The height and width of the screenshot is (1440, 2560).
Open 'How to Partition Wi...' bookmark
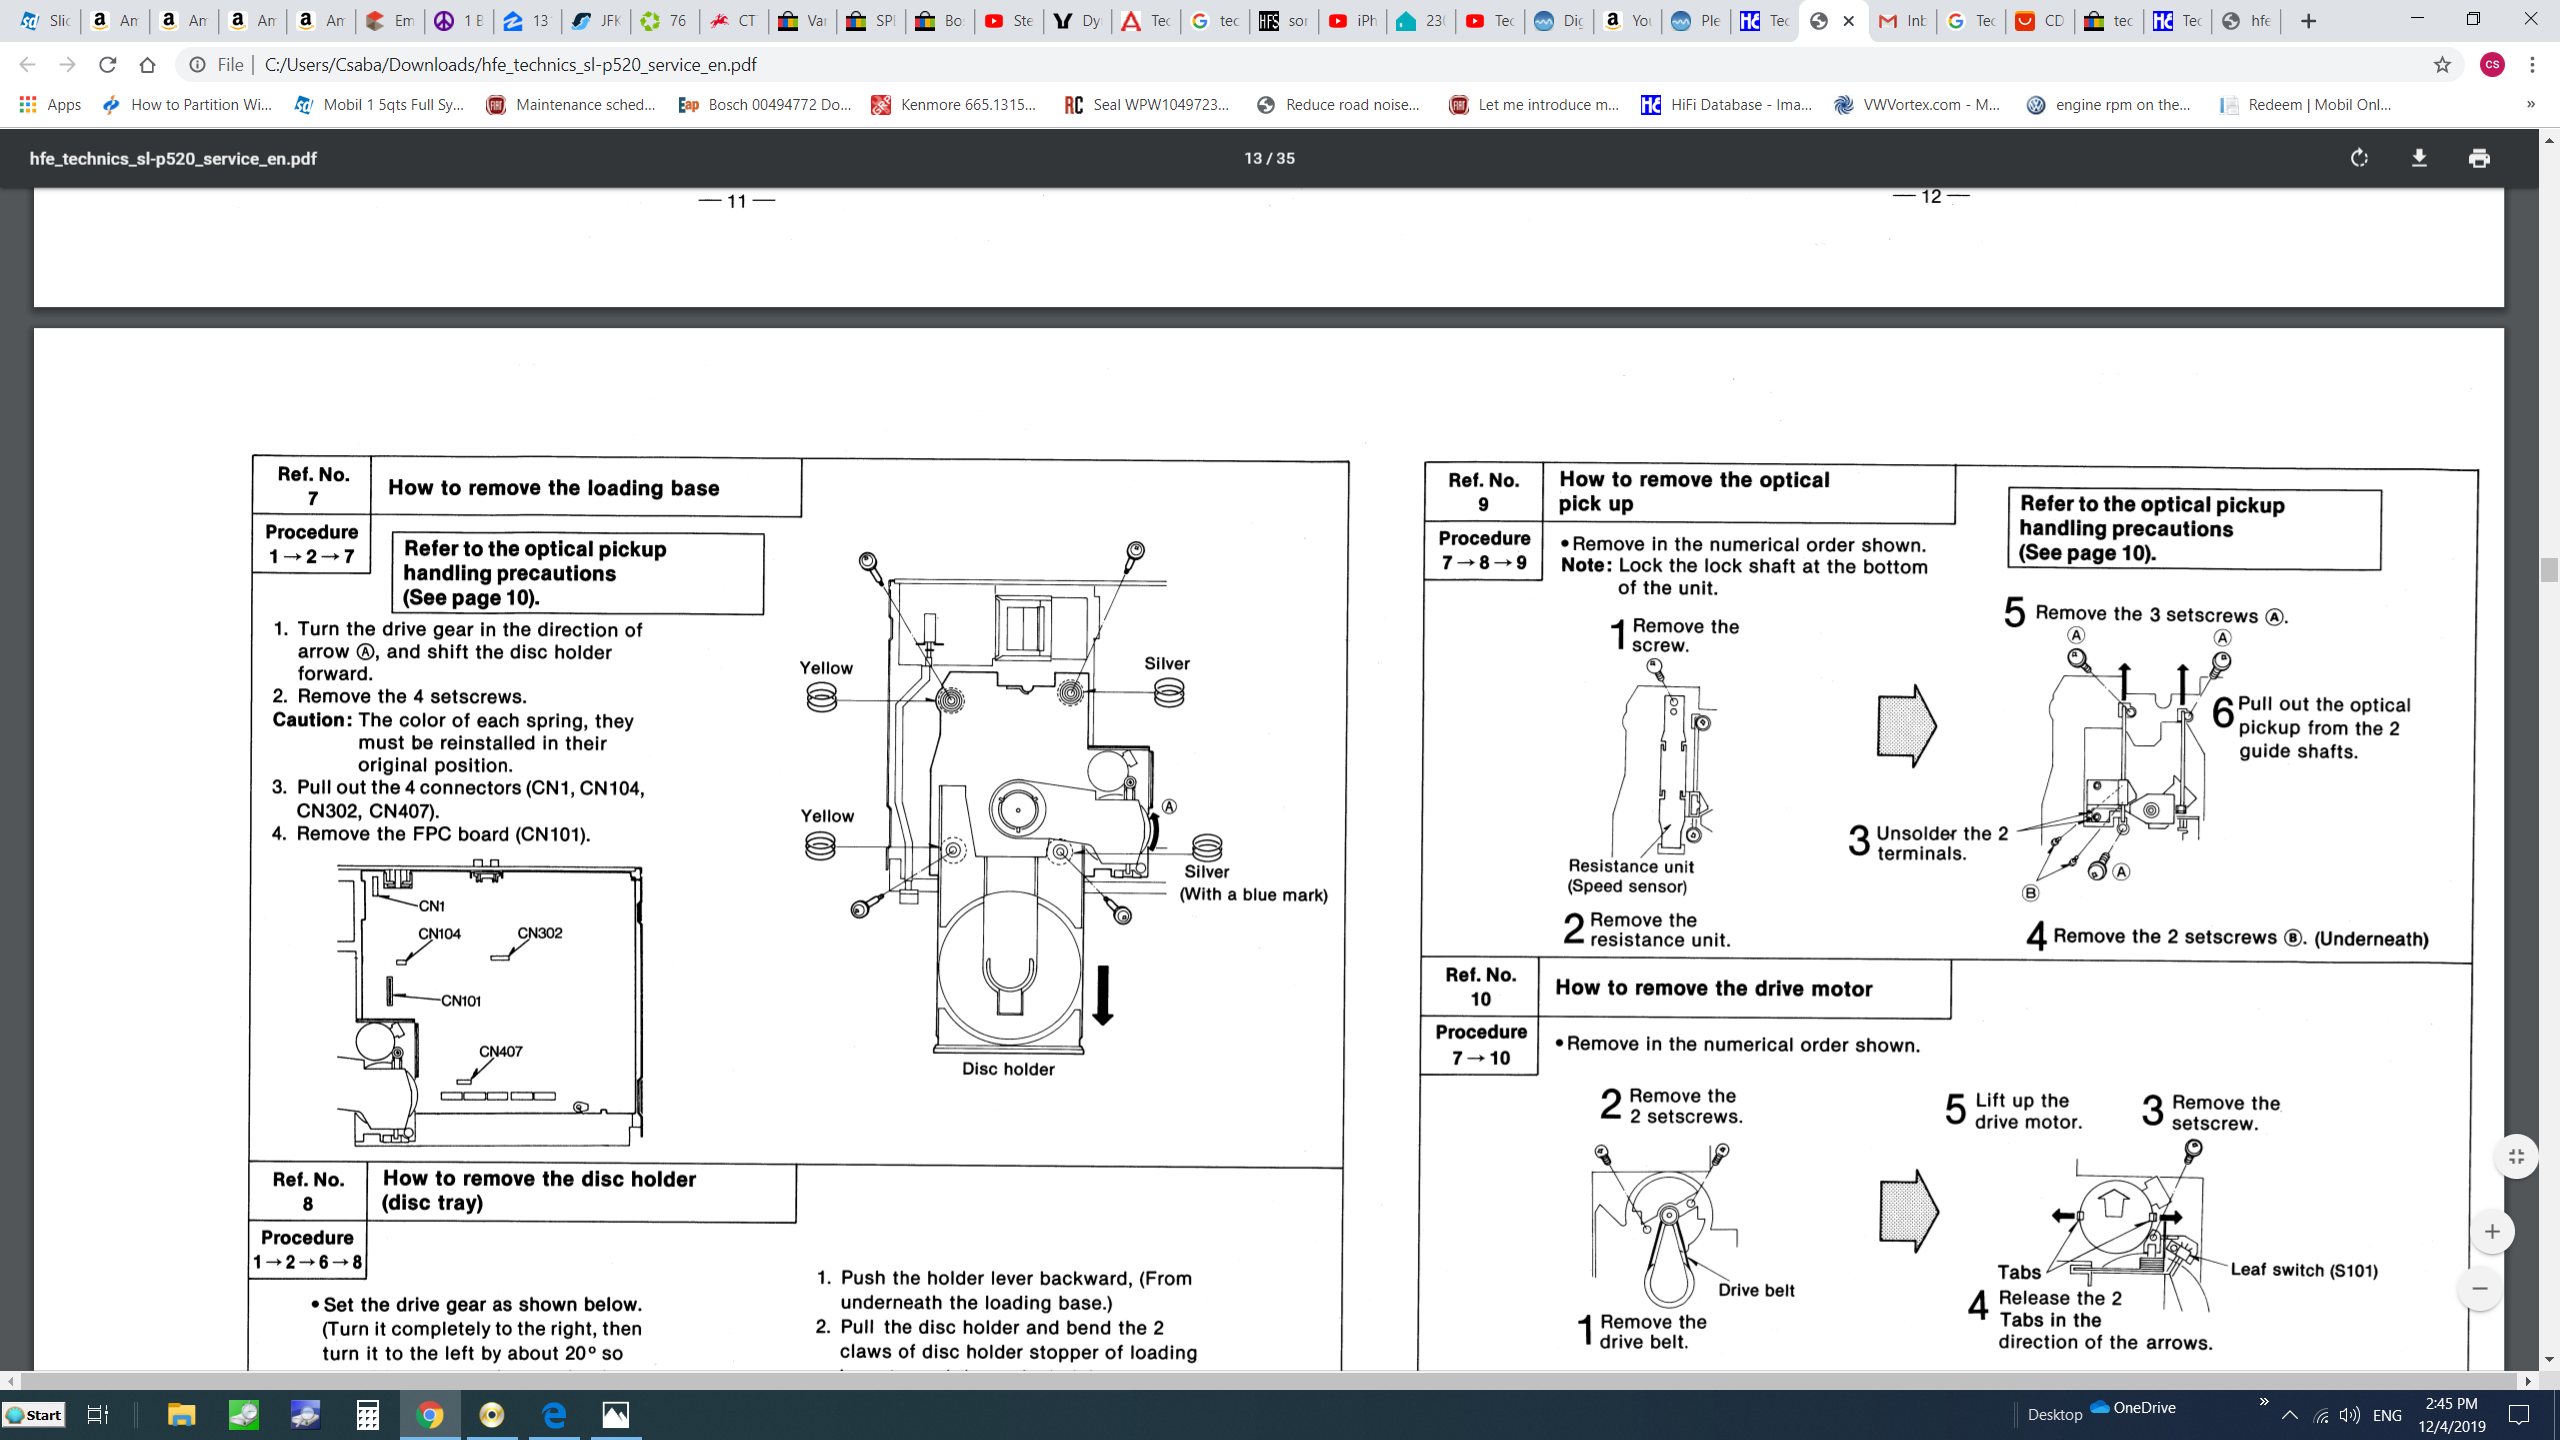188,105
